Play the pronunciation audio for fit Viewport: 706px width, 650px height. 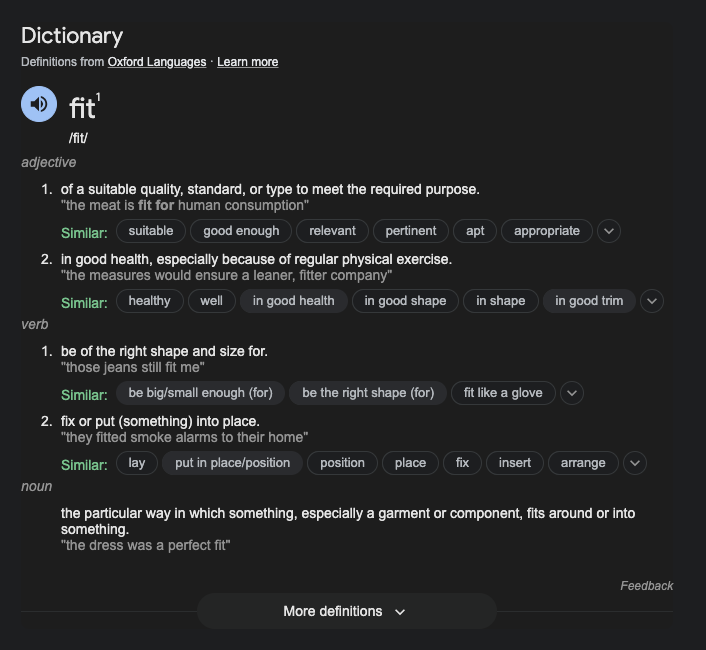39,103
